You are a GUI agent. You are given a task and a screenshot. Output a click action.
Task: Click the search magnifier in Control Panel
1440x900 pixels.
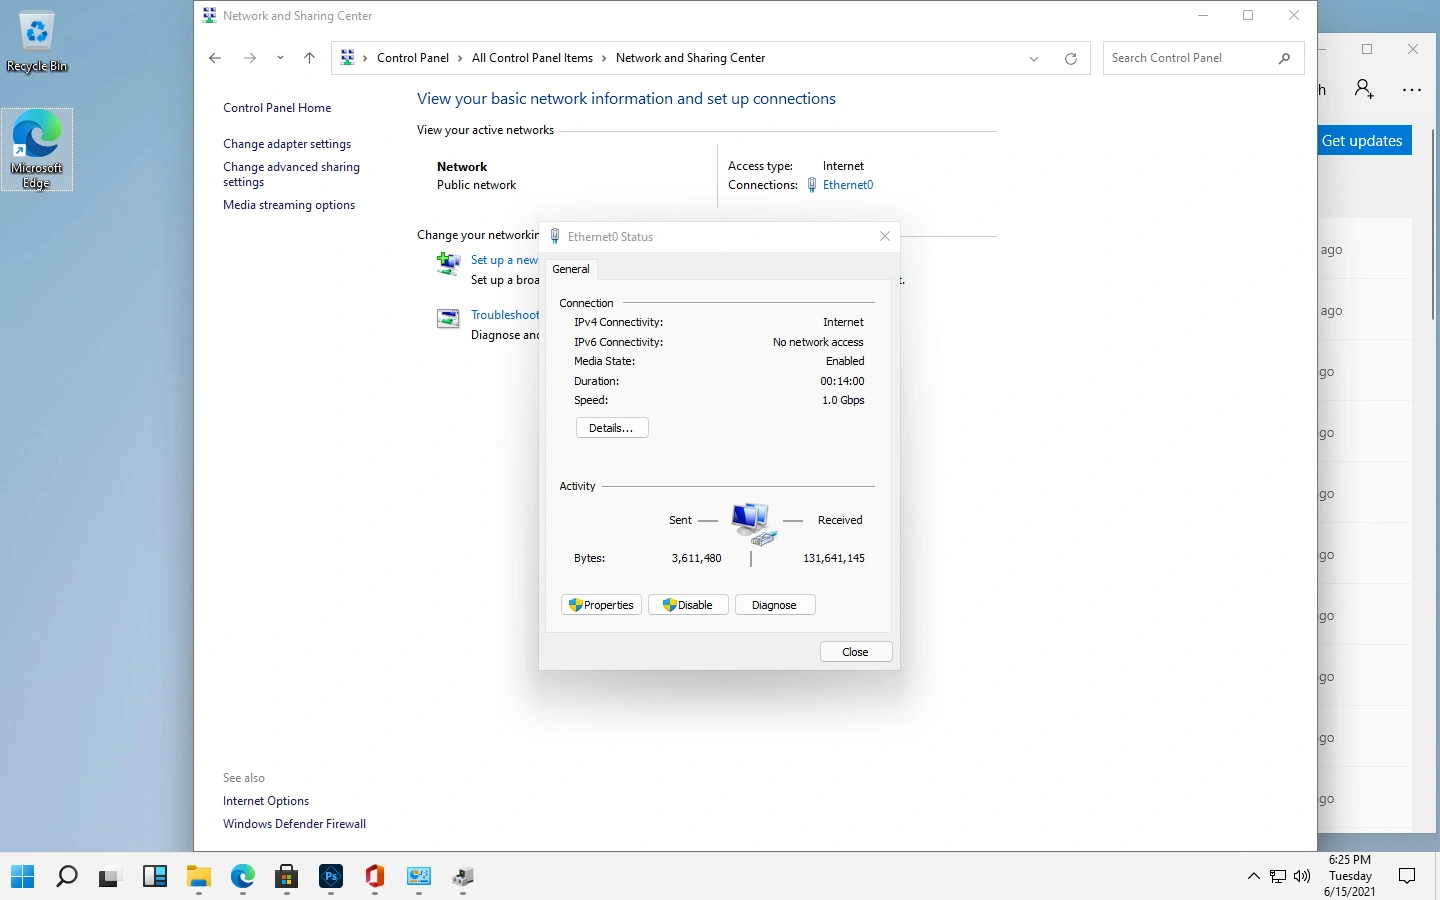click(1284, 58)
